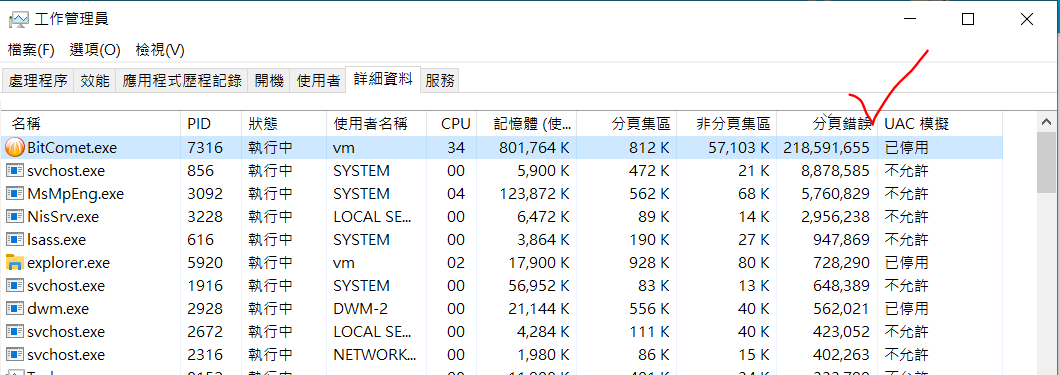Click icon of svchost.exe PID 2316
Screen dimensions: 1060x375
pyautogui.click(x=14, y=354)
